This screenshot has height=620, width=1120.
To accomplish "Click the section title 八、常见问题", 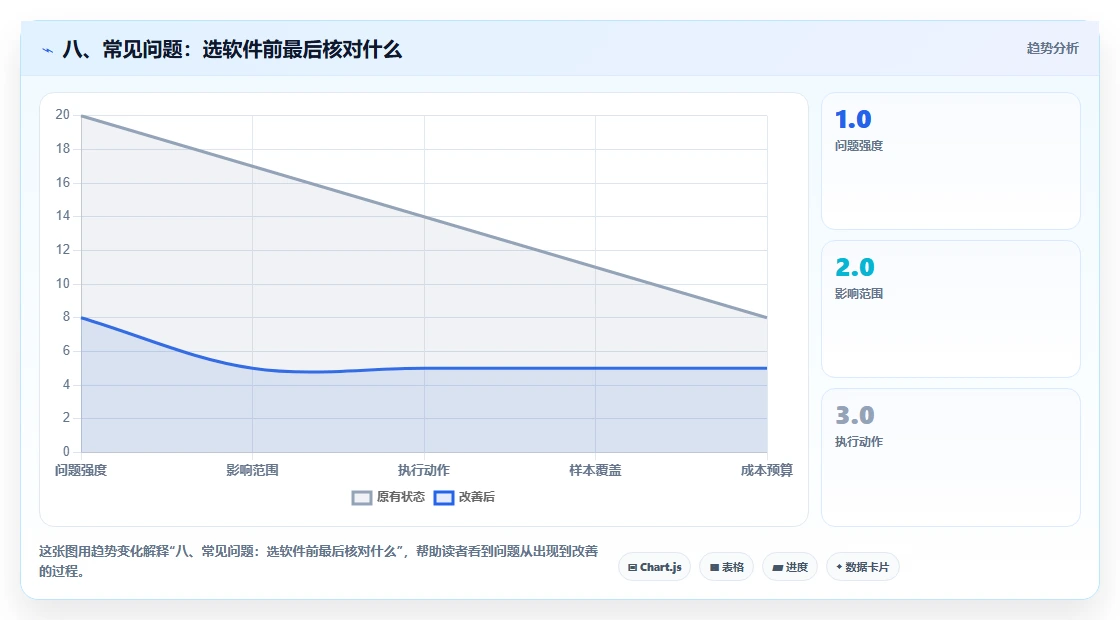I will [232, 50].
